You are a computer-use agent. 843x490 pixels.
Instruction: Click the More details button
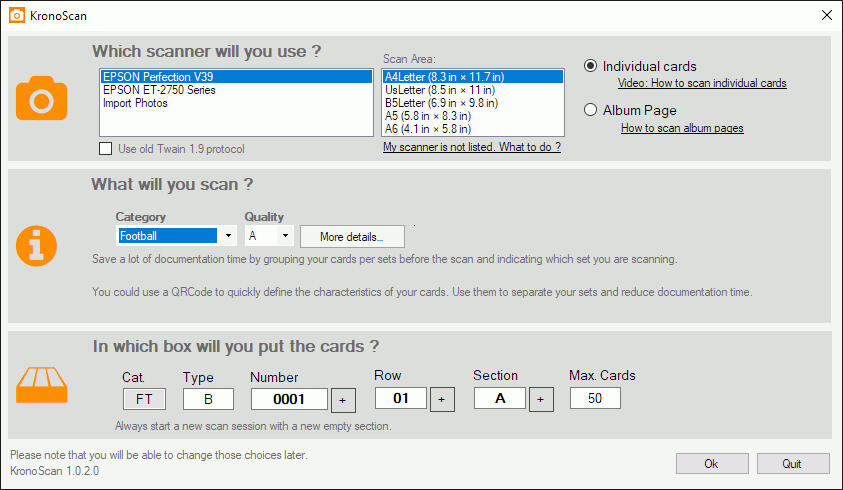pos(351,237)
